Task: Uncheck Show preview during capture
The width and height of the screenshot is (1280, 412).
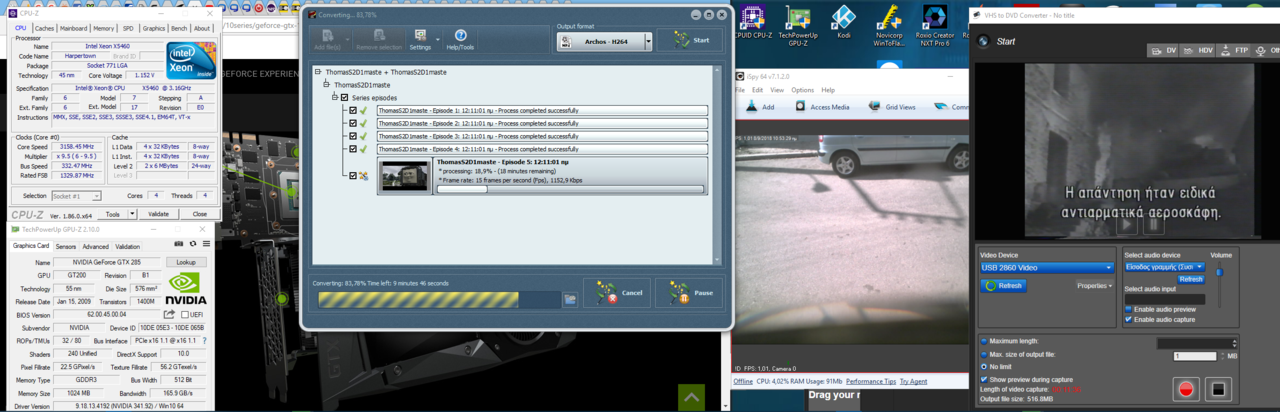Action: coord(984,379)
